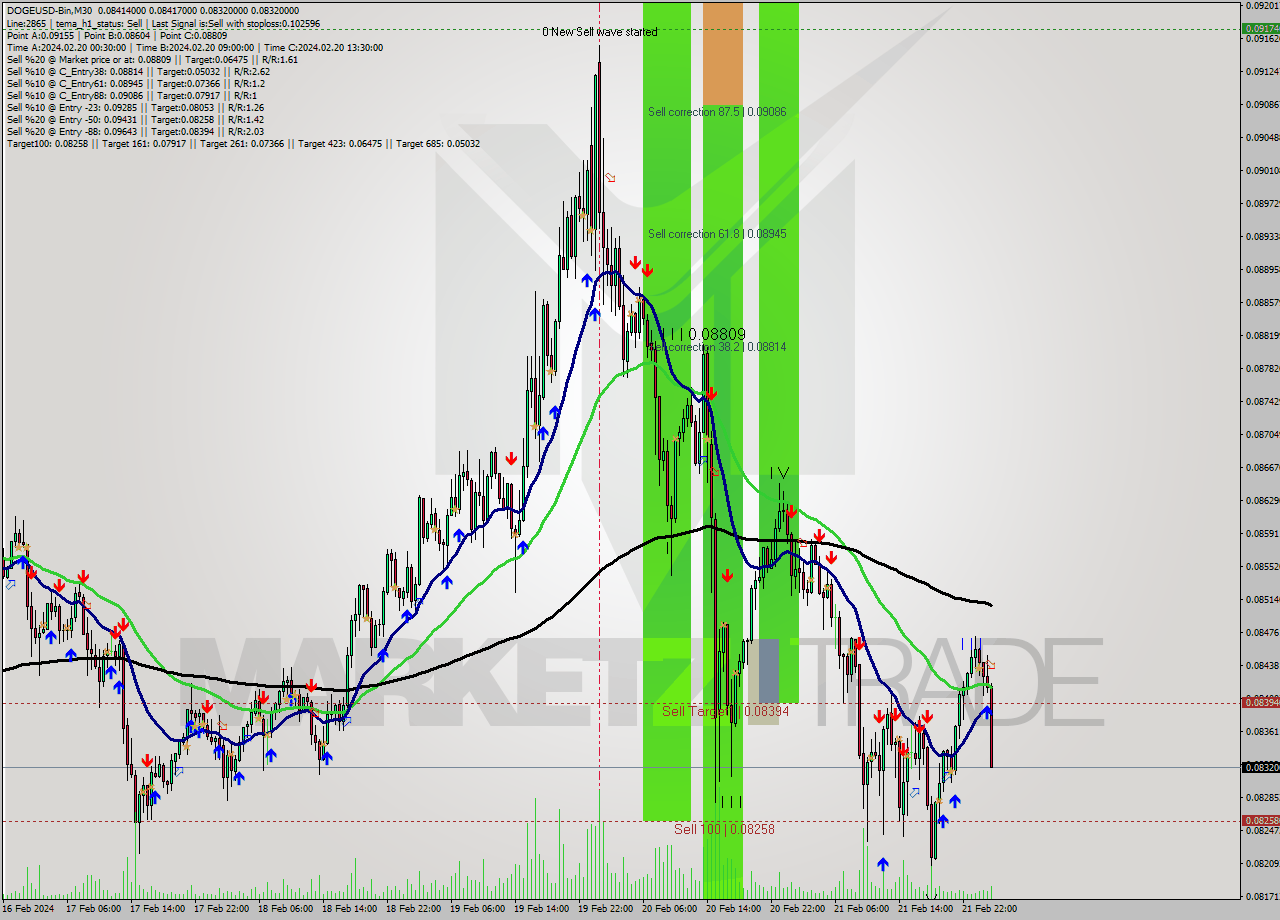Select the 'Sell Target1 | 0.08394' label
This screenshot has height=920, width=1280.
click(725, 711)
